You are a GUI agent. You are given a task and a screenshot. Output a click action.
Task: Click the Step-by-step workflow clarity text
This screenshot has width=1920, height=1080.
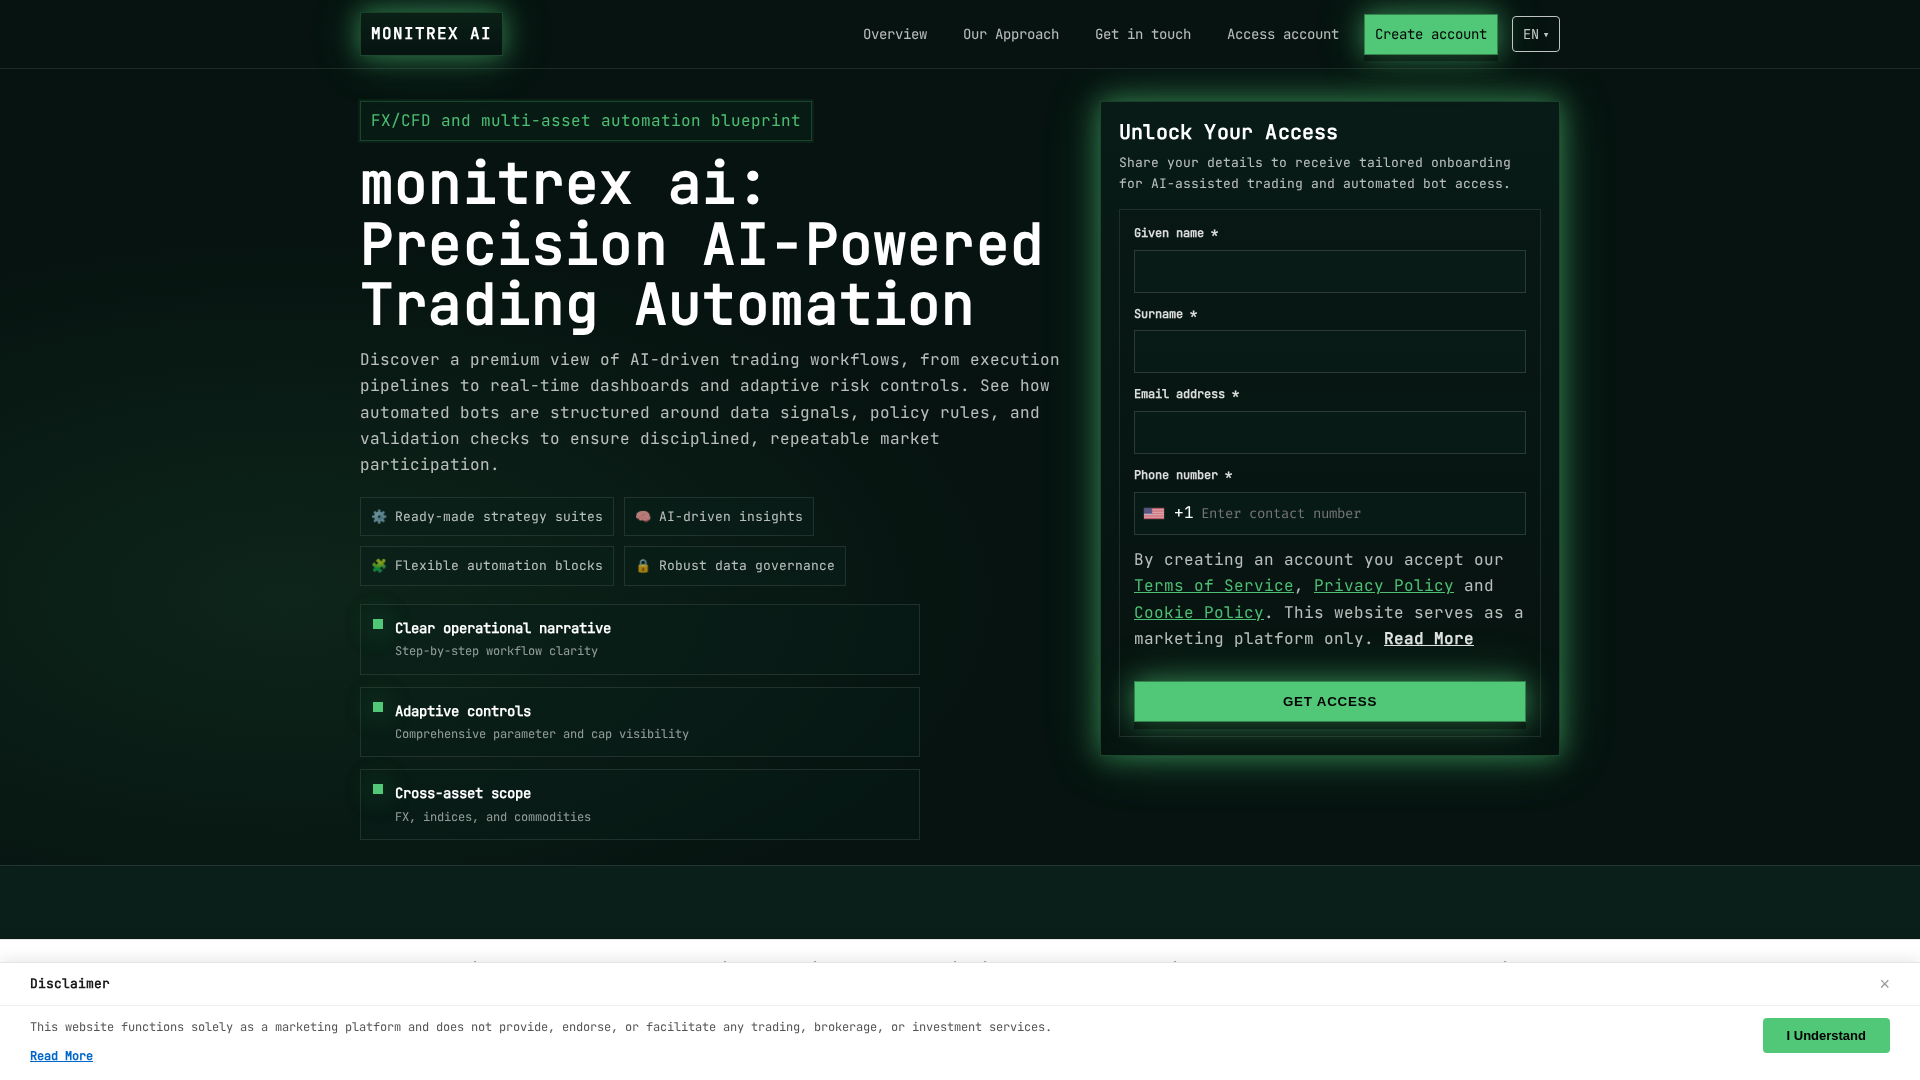coord(496,651)
